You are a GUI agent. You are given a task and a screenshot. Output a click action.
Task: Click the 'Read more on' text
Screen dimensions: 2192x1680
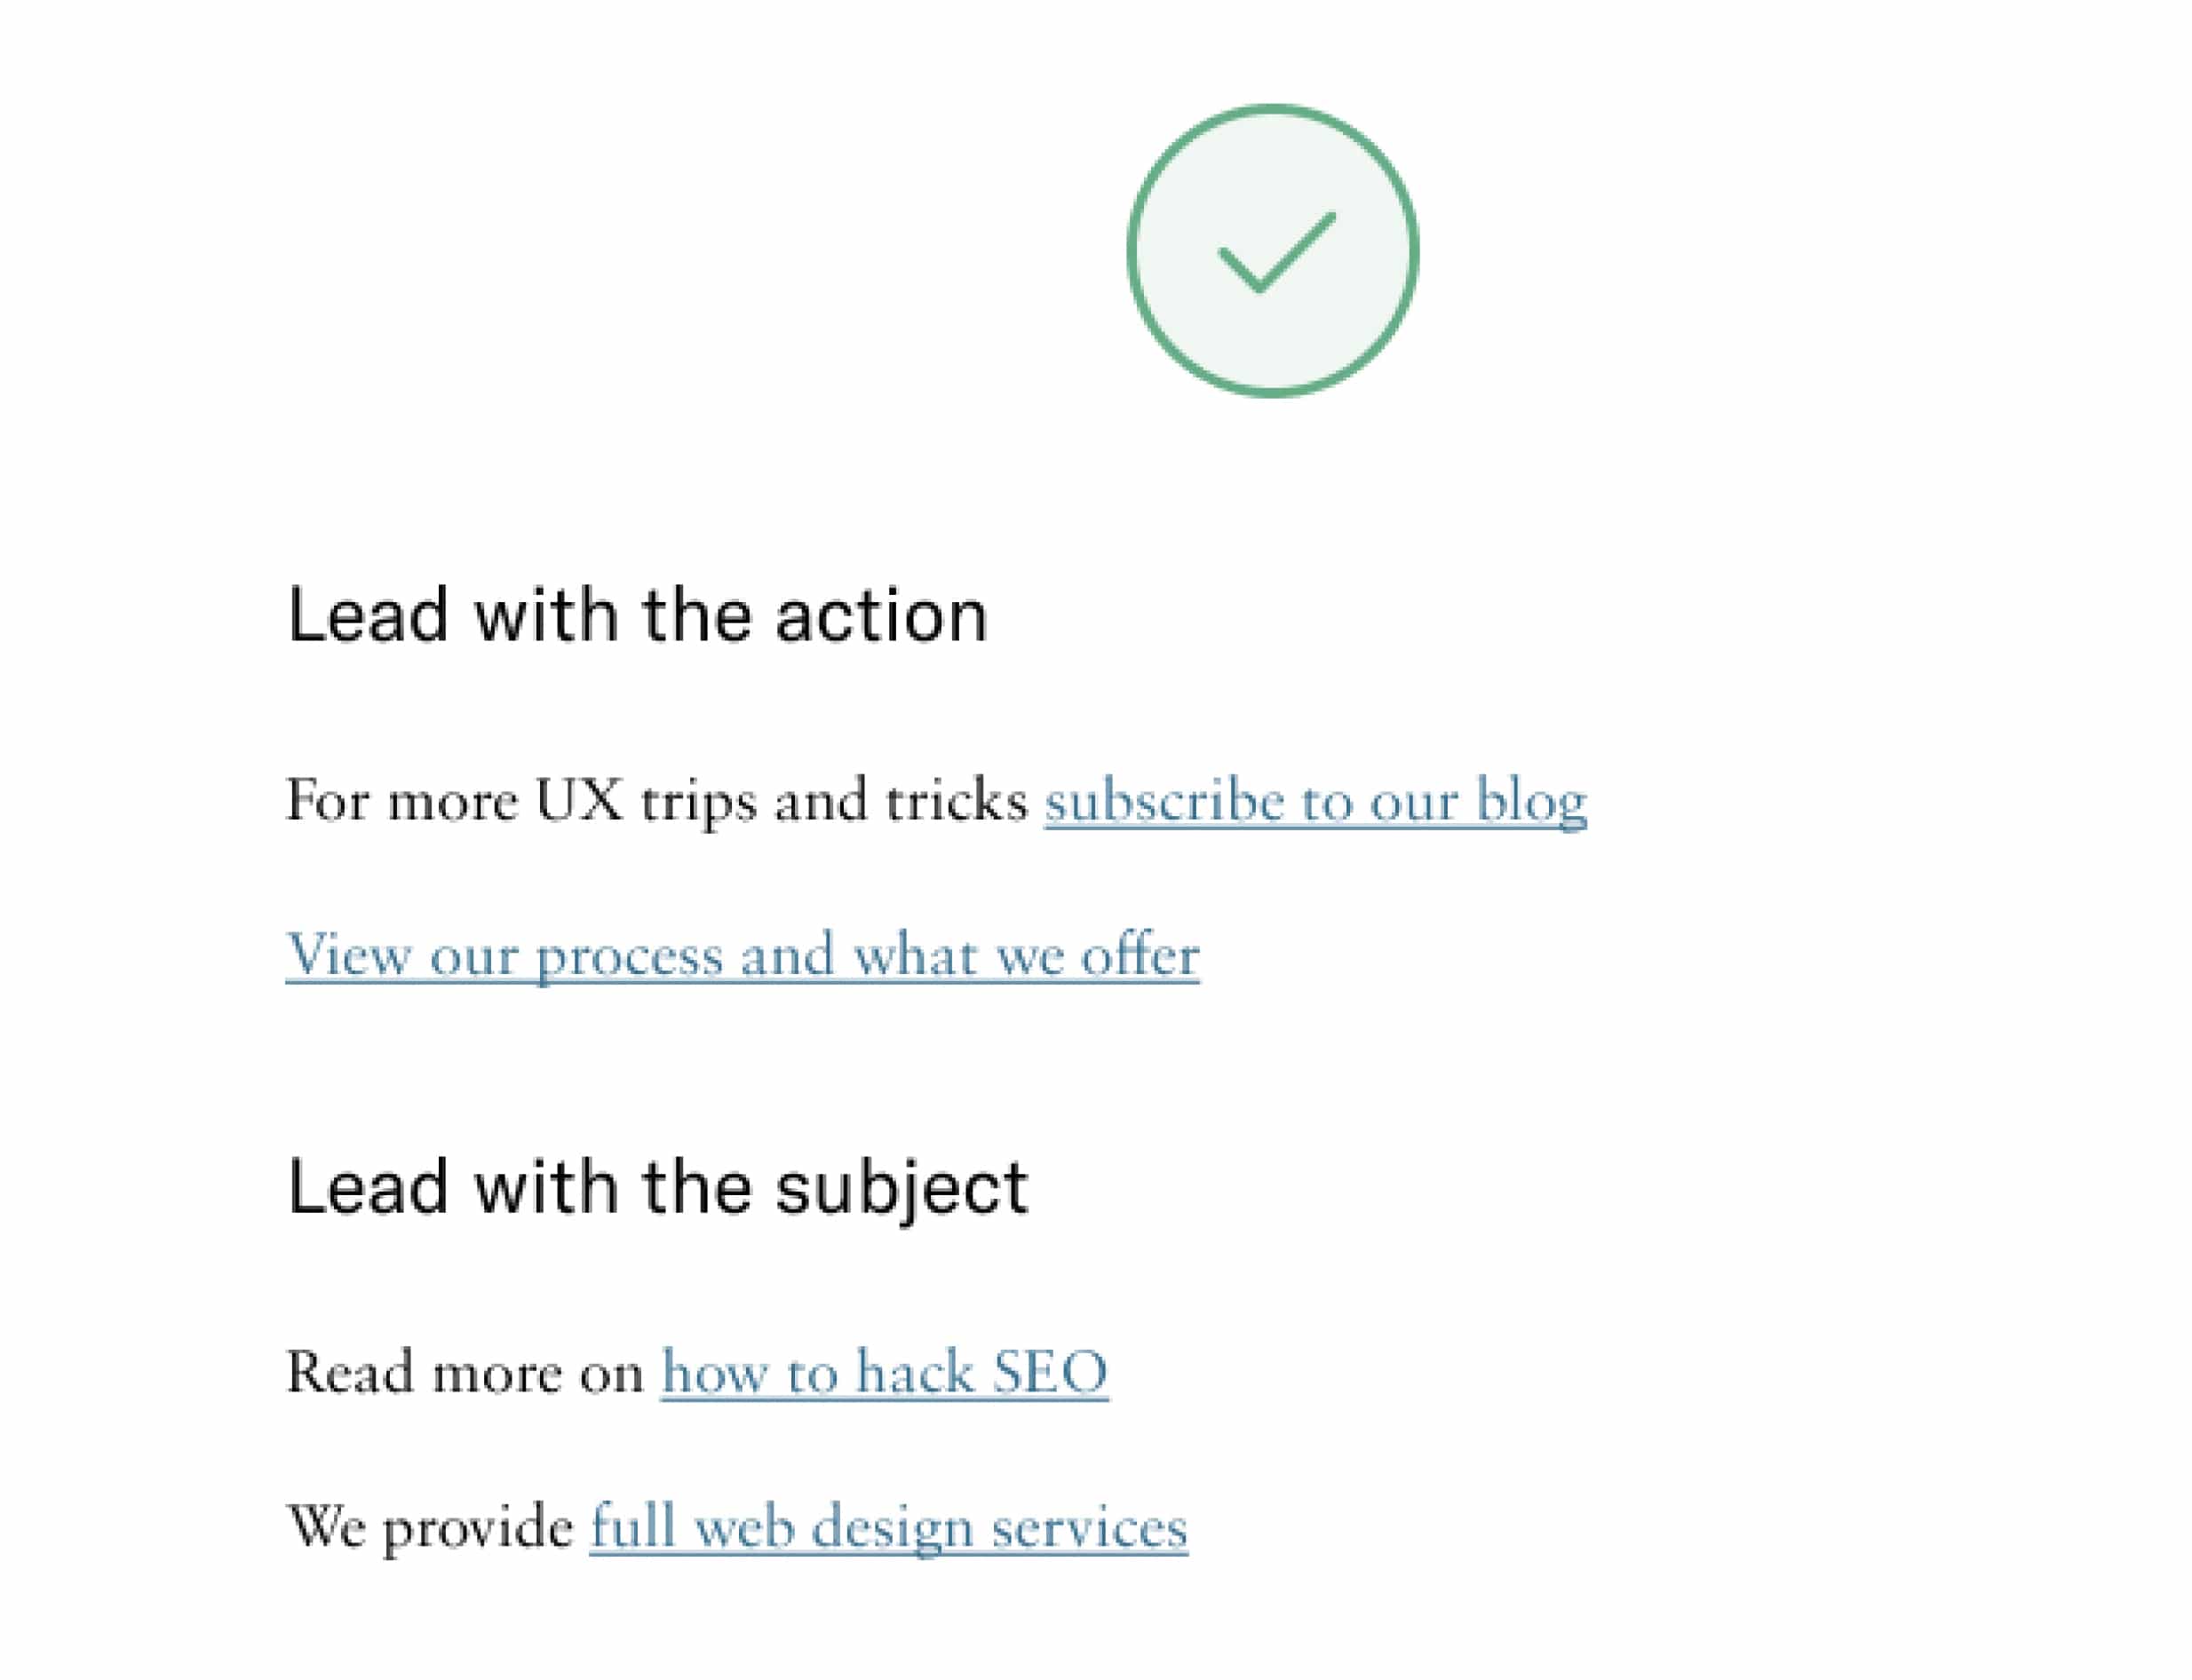tap(465, 1372)
